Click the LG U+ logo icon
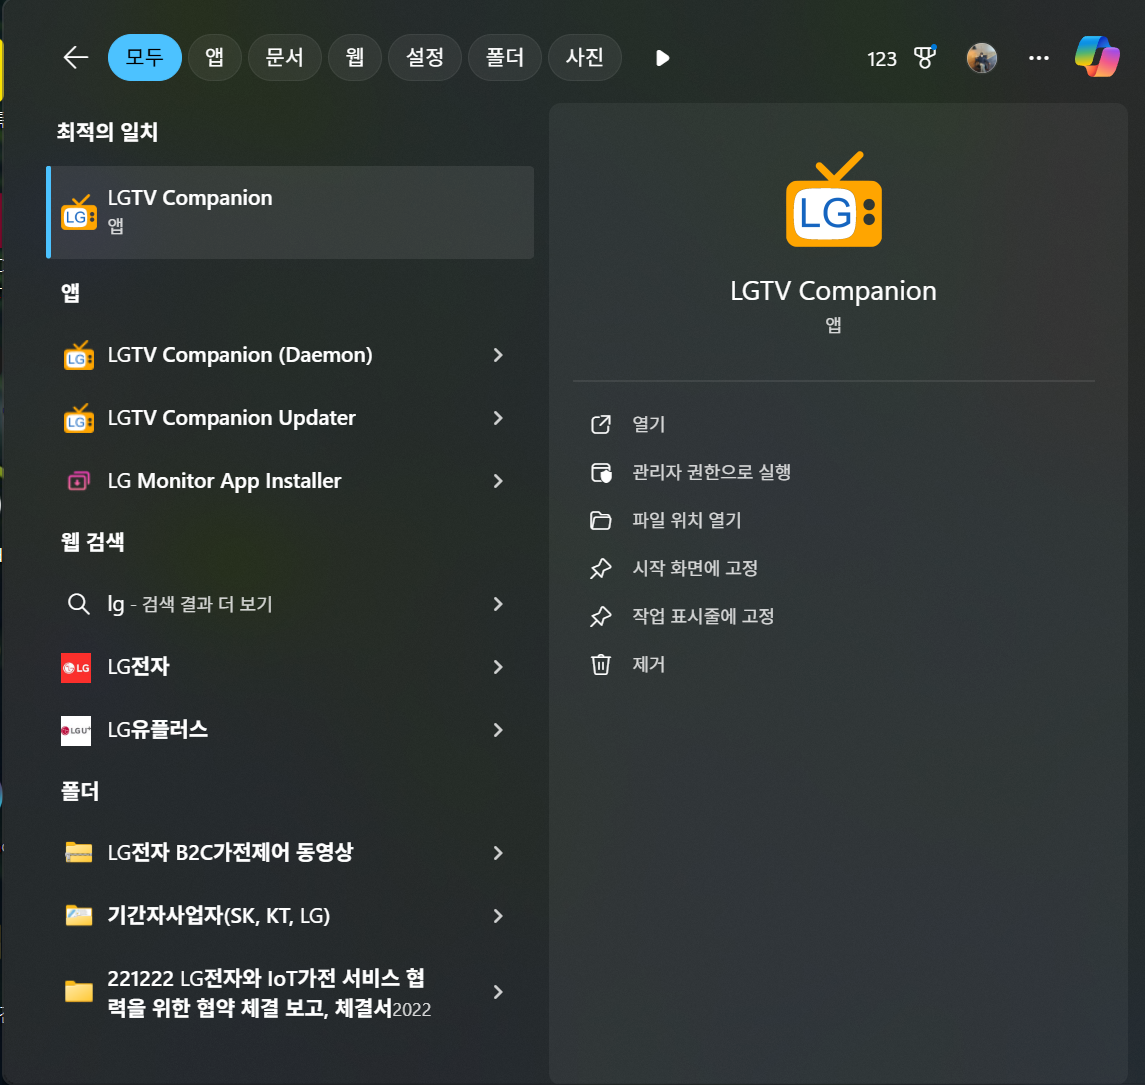1145x1085 pixels. pyautogui.click(x=76, y=730)
